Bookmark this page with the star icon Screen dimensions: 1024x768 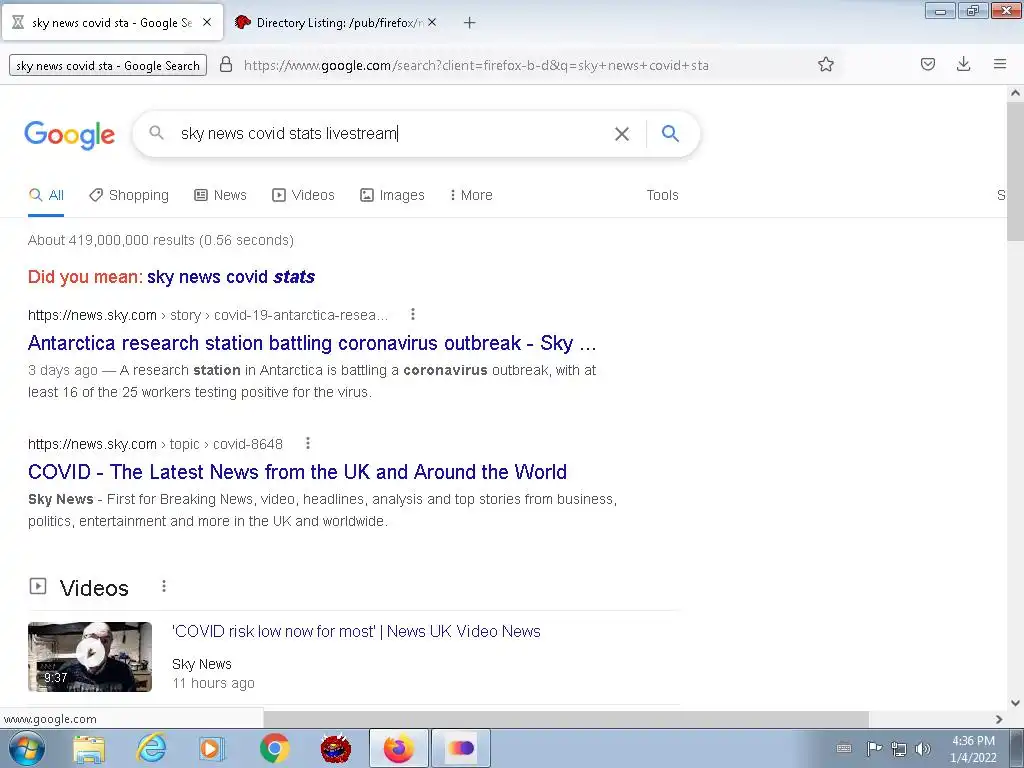826,64
